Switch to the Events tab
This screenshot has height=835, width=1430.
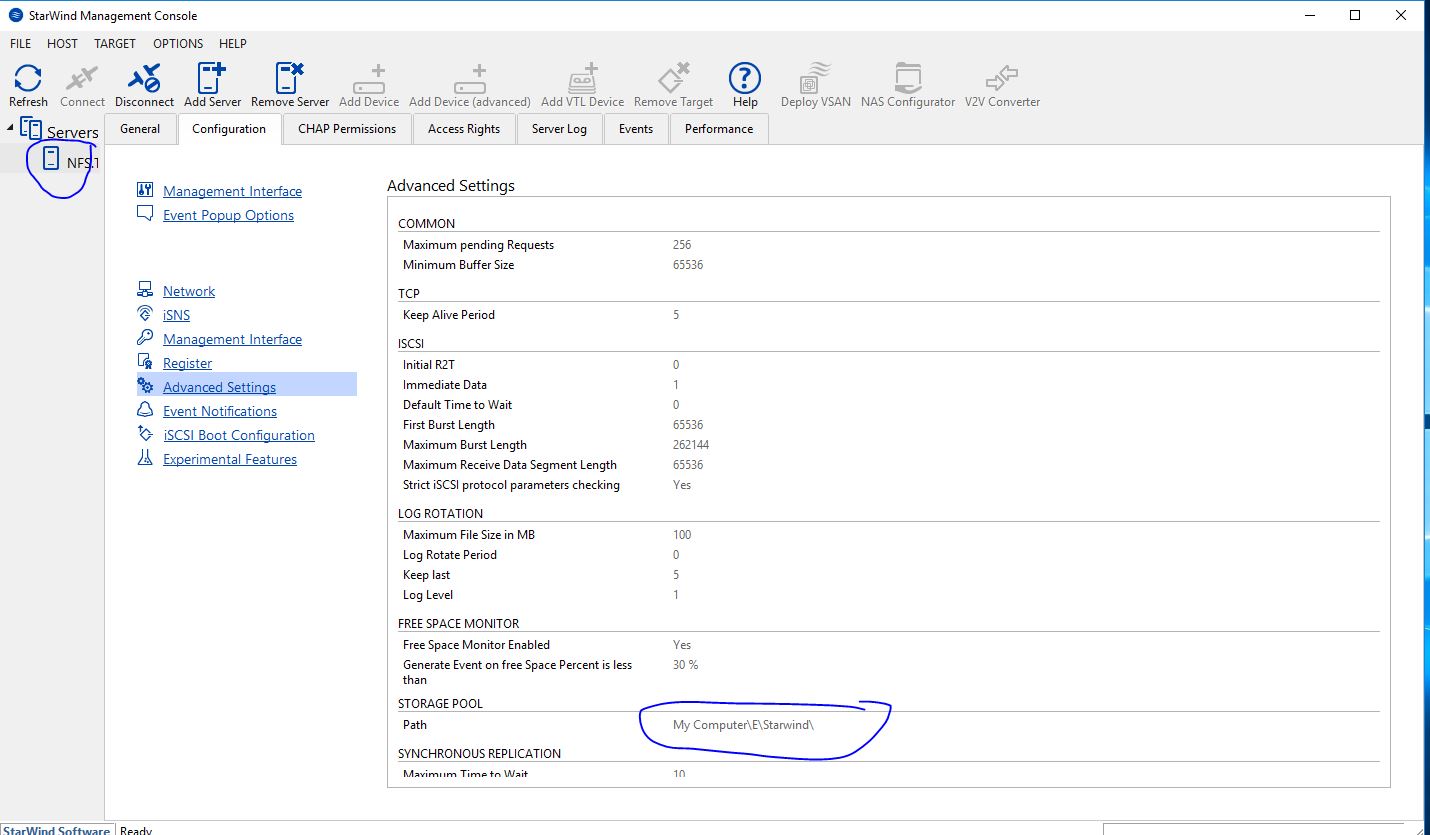tap(635, 129)
